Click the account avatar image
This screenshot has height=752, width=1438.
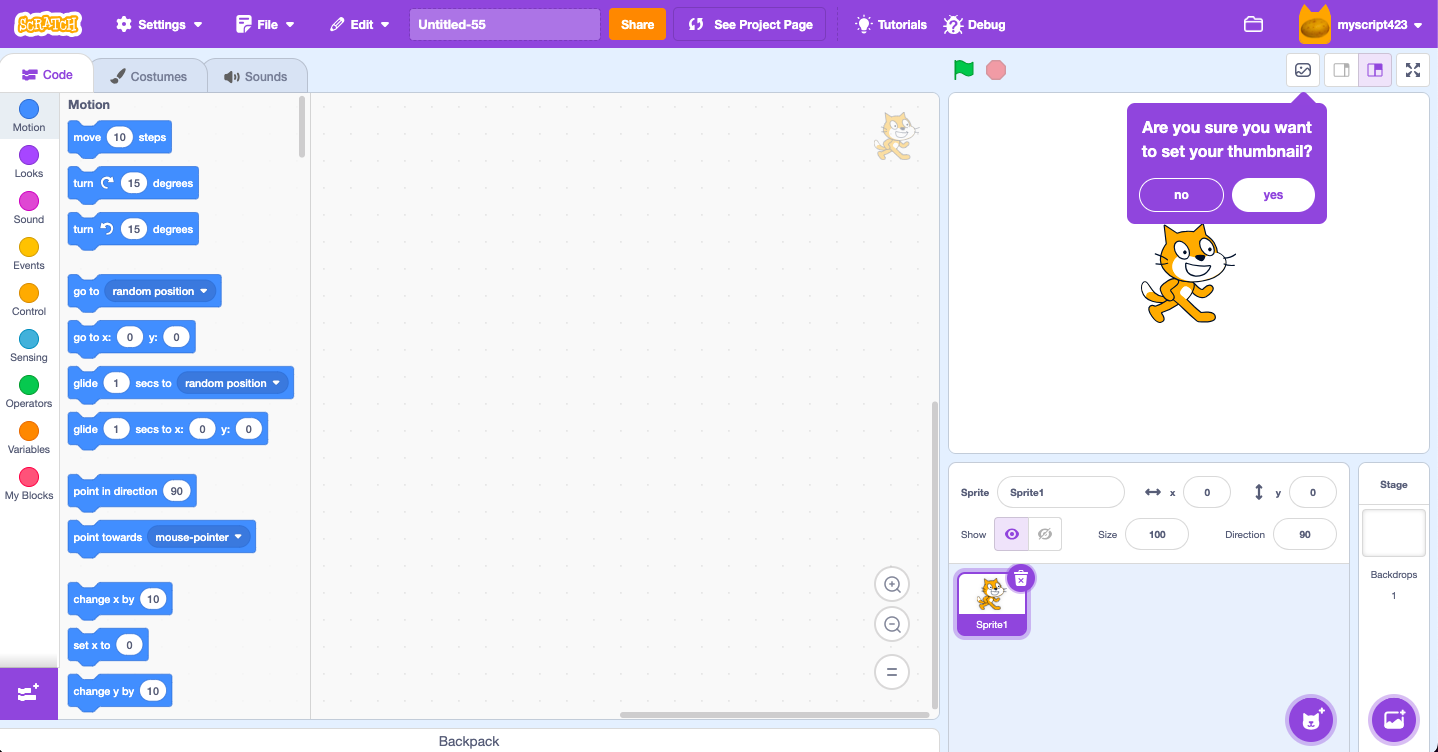click(1315, 25)
